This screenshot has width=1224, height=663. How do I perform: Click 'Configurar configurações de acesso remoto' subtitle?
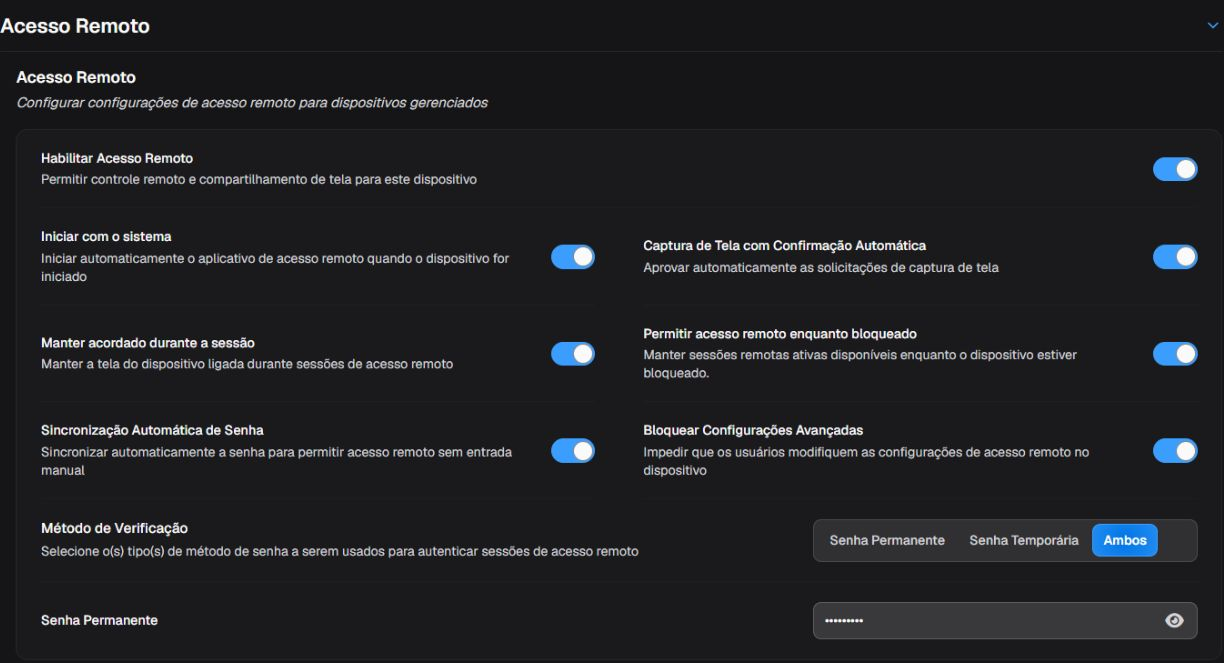click(x=252, y=103)
